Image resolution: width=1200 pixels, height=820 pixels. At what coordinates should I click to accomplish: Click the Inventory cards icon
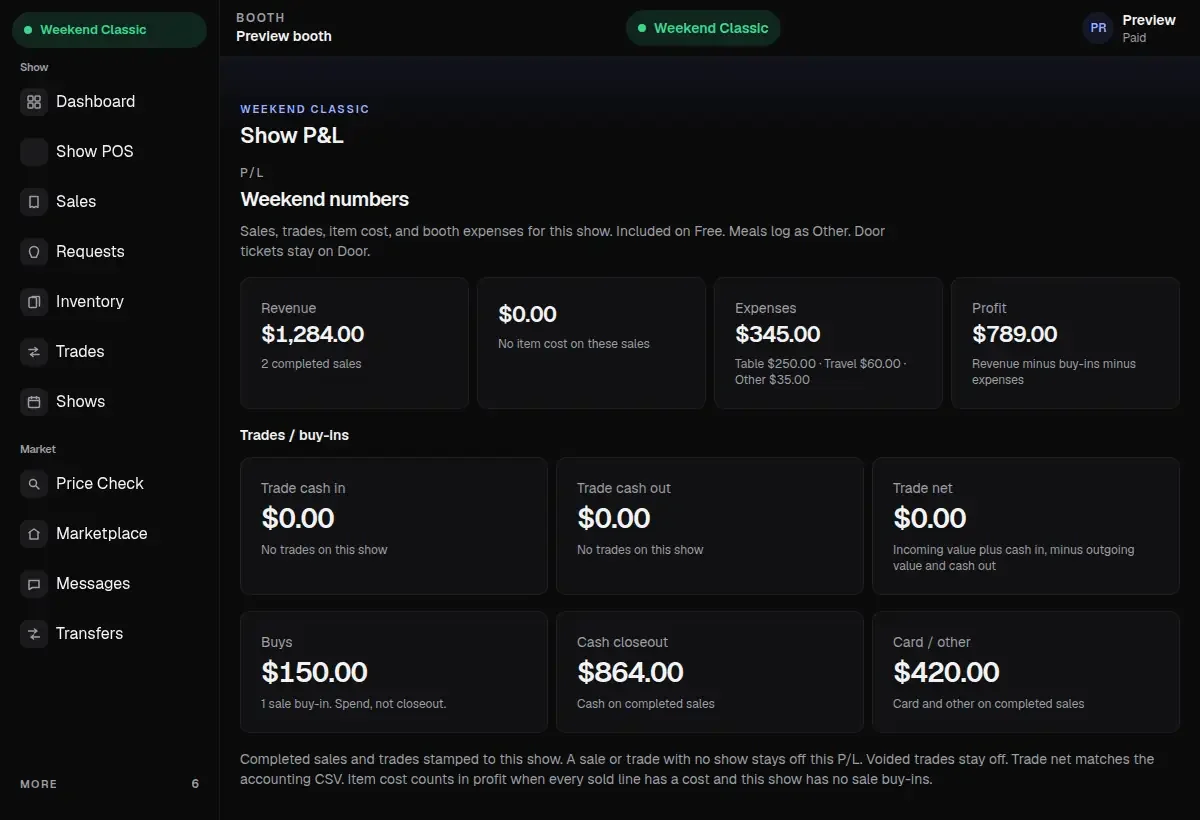[x=34, y=302]
